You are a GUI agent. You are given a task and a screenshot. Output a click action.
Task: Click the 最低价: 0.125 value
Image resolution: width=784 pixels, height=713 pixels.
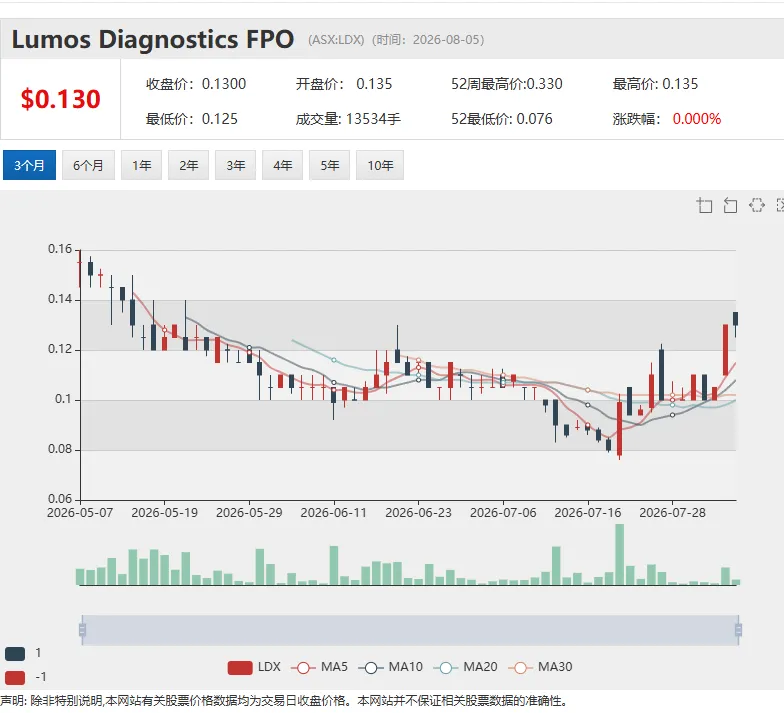tap(192, 119)
